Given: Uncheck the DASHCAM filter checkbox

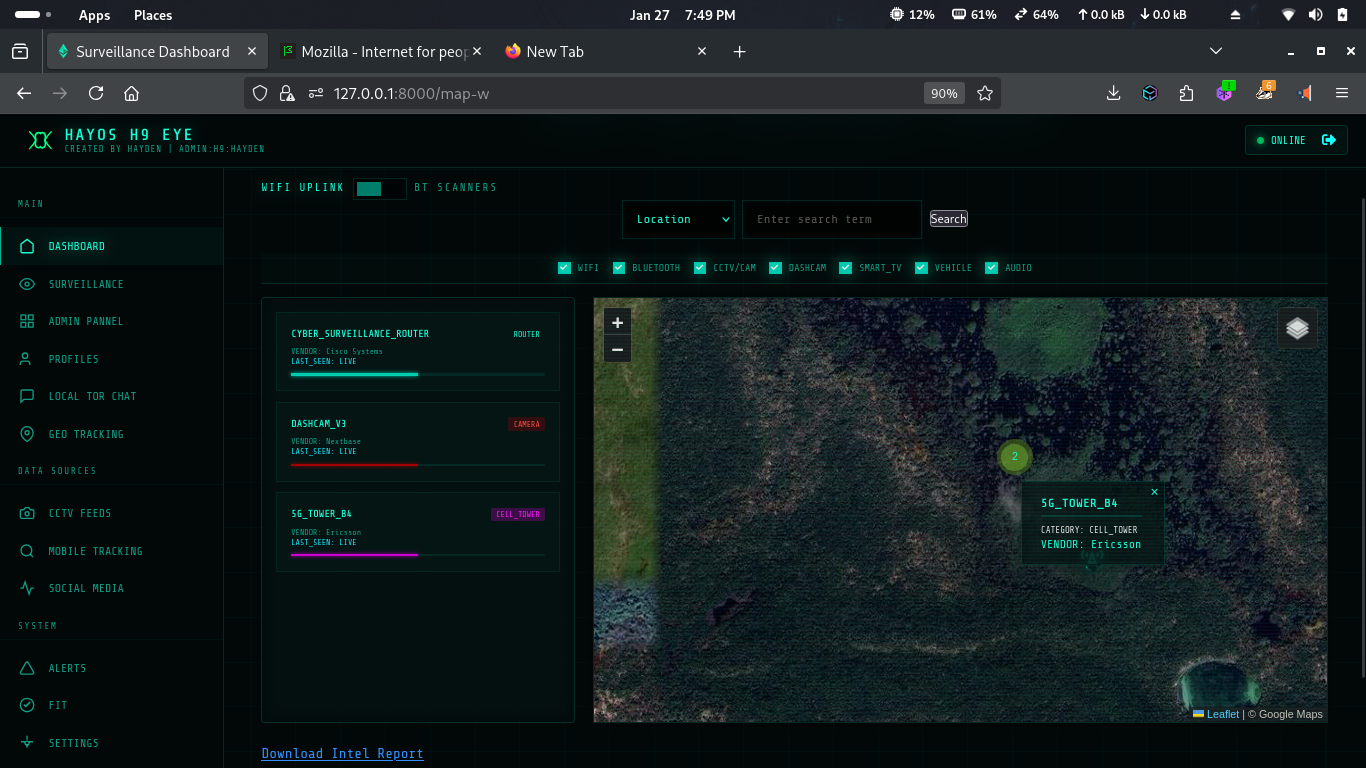Looking at the screenshot, I should click(775, 268).
